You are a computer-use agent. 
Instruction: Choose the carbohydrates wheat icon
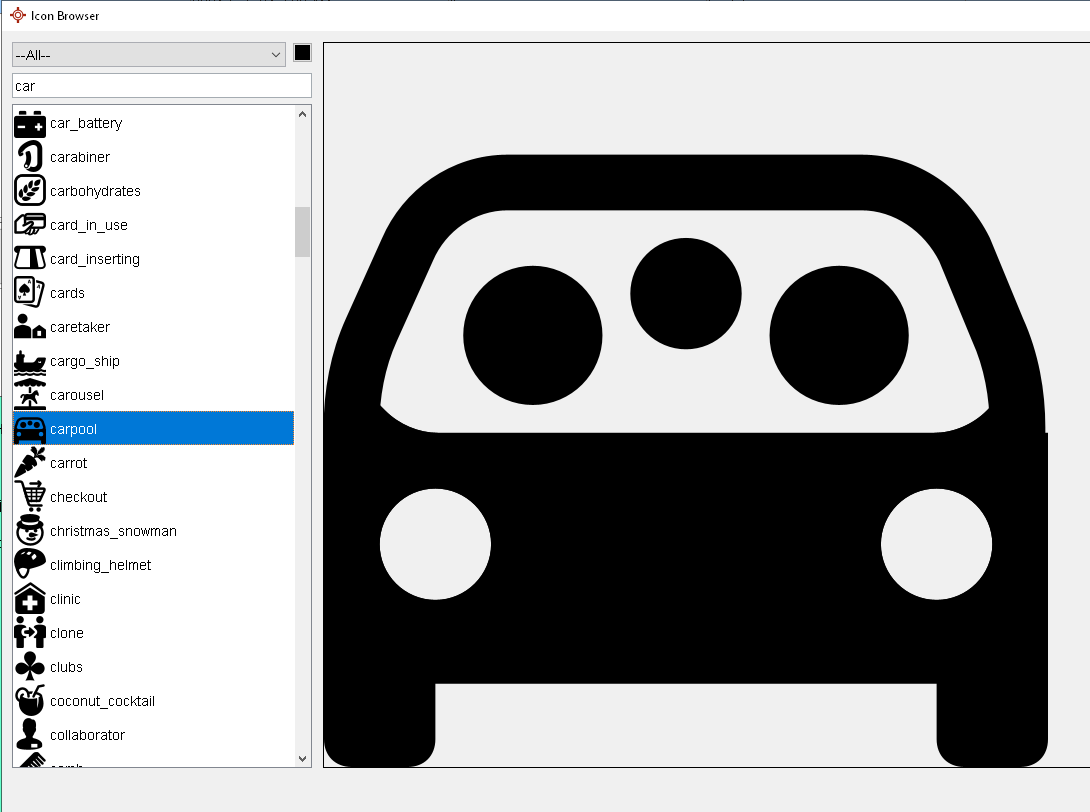[30, 192]
